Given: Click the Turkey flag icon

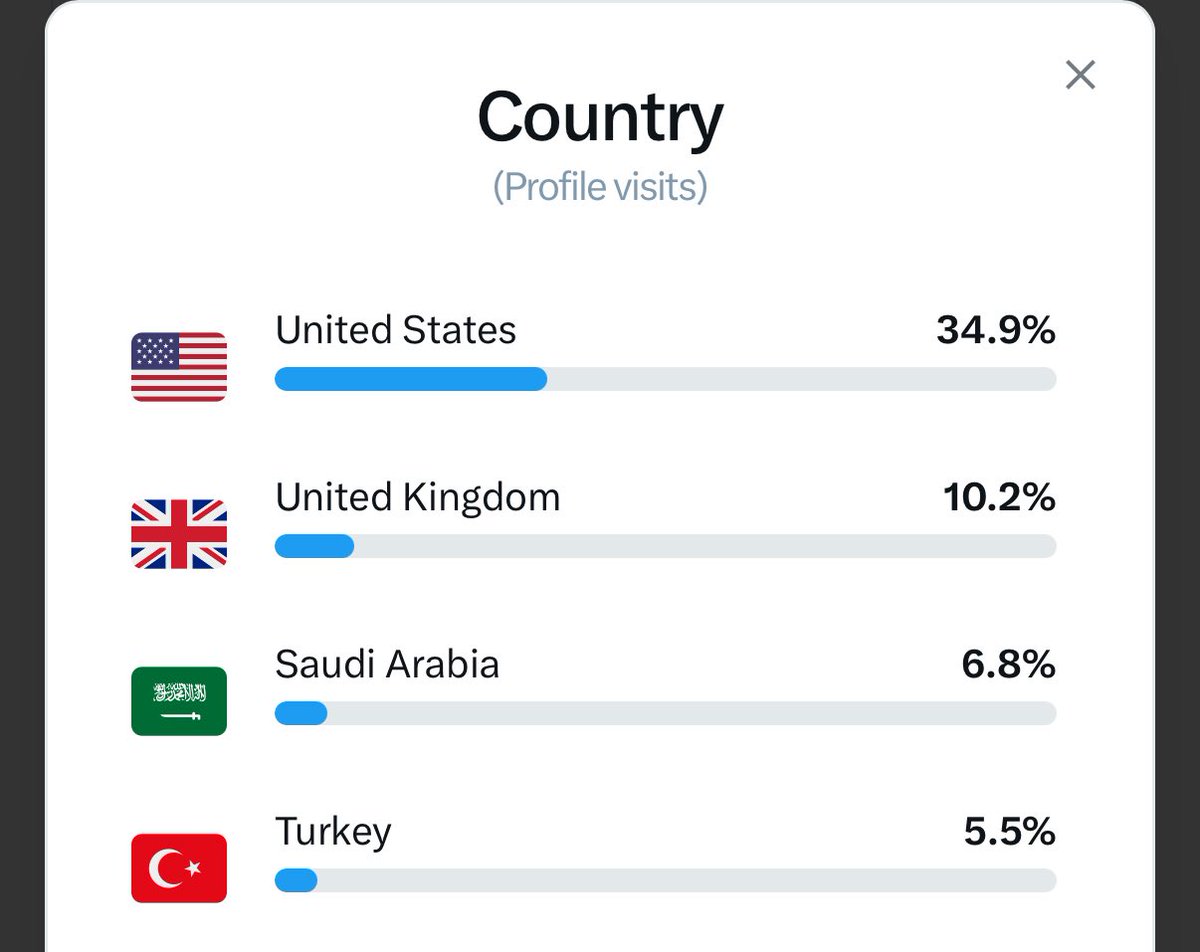Looking at the screenshot, I should 179,868.
